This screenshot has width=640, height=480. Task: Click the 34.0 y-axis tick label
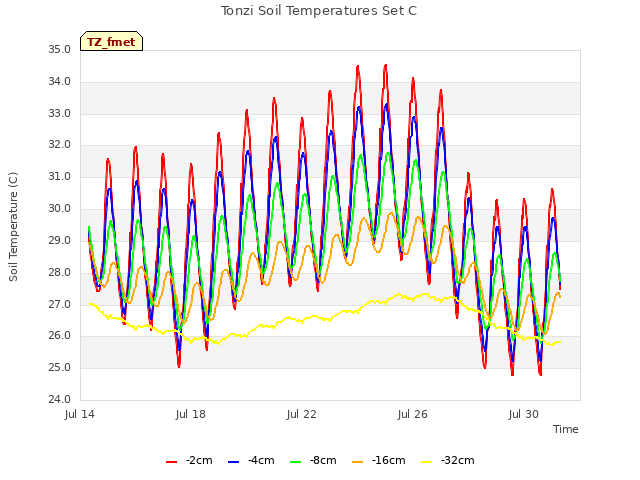(x=60, y=82)
